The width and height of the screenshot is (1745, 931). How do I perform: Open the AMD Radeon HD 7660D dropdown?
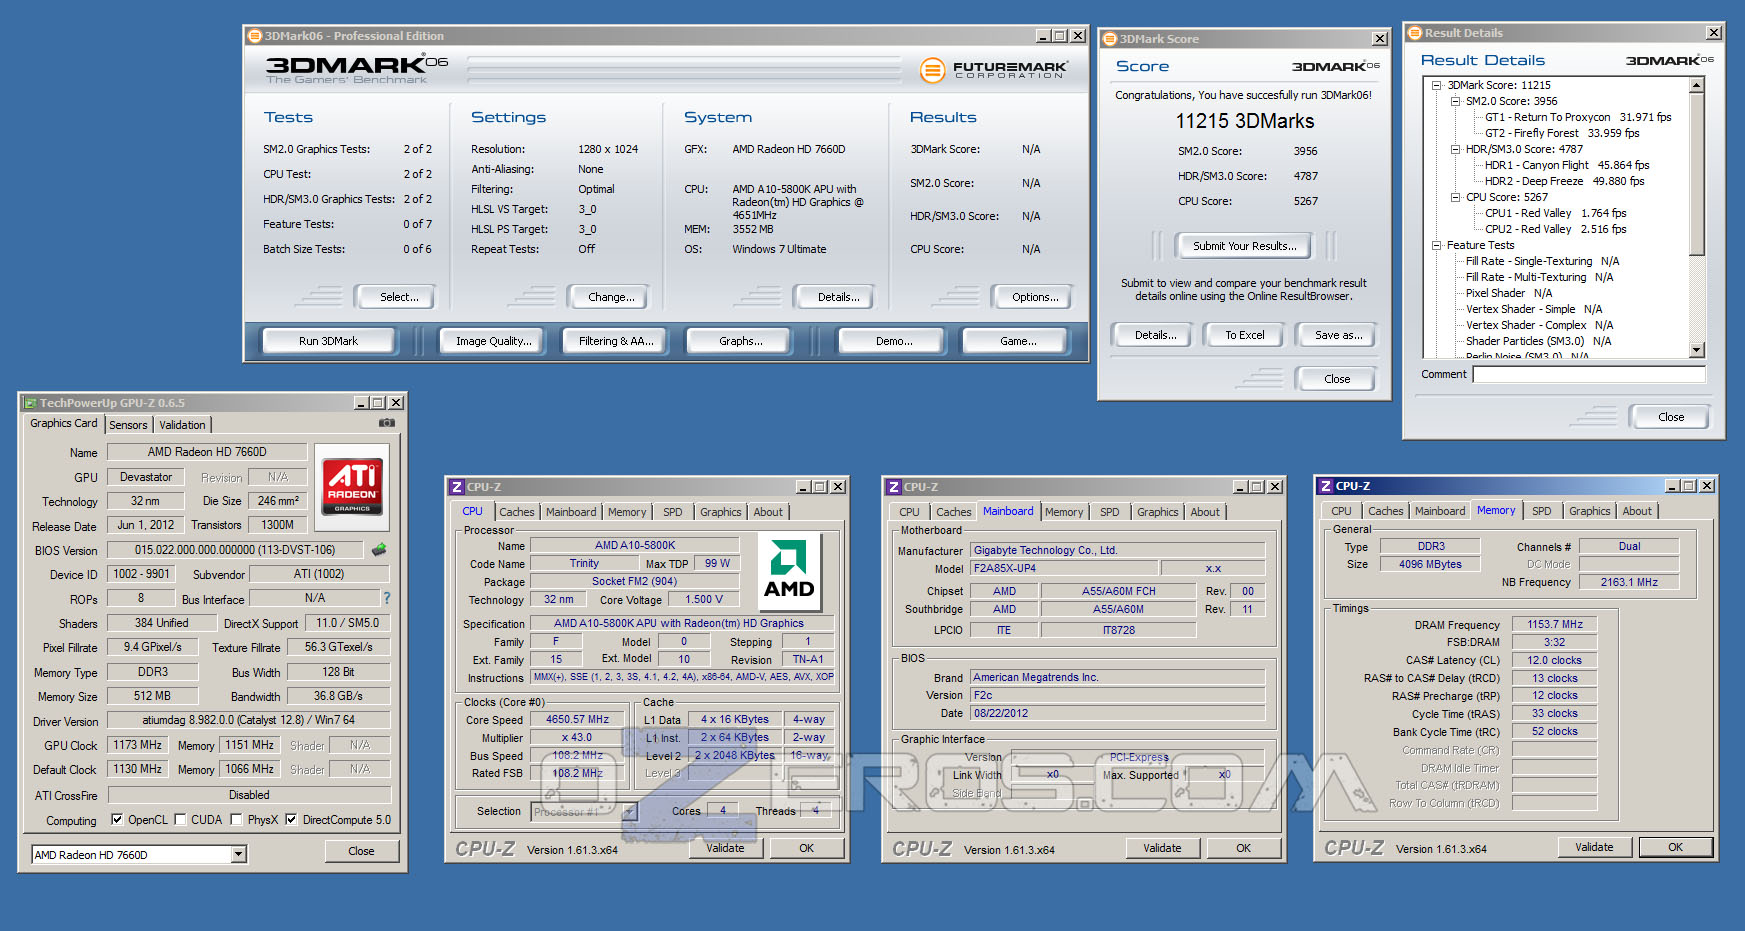point(239,854)
